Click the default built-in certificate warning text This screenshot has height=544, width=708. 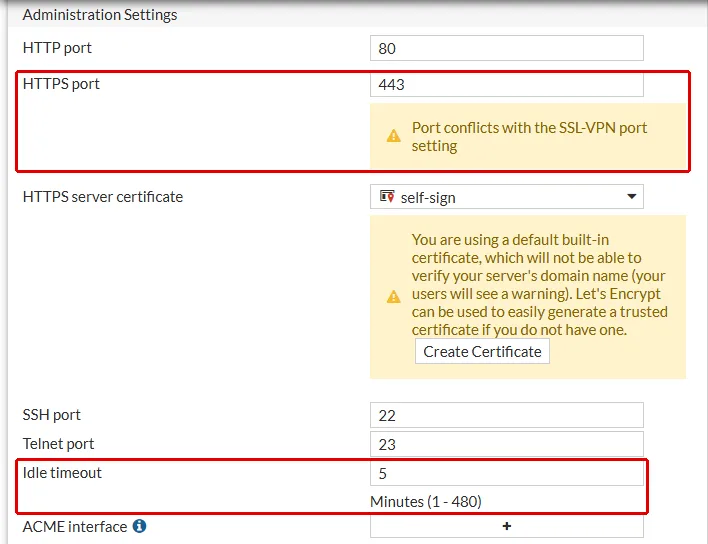click(x=540, y=284)
